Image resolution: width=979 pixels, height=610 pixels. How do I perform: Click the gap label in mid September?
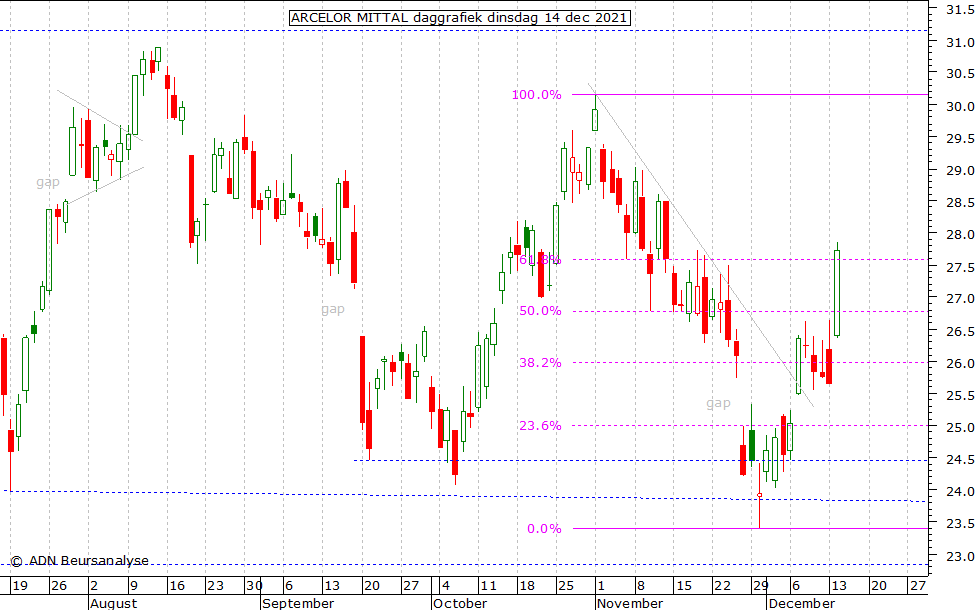pyautogui.click(x=333, y=309)
